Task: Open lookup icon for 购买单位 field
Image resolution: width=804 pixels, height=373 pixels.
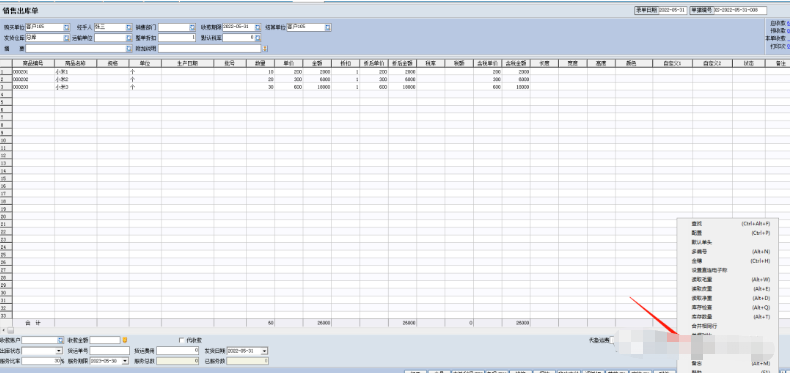Action: coord(67,27)
